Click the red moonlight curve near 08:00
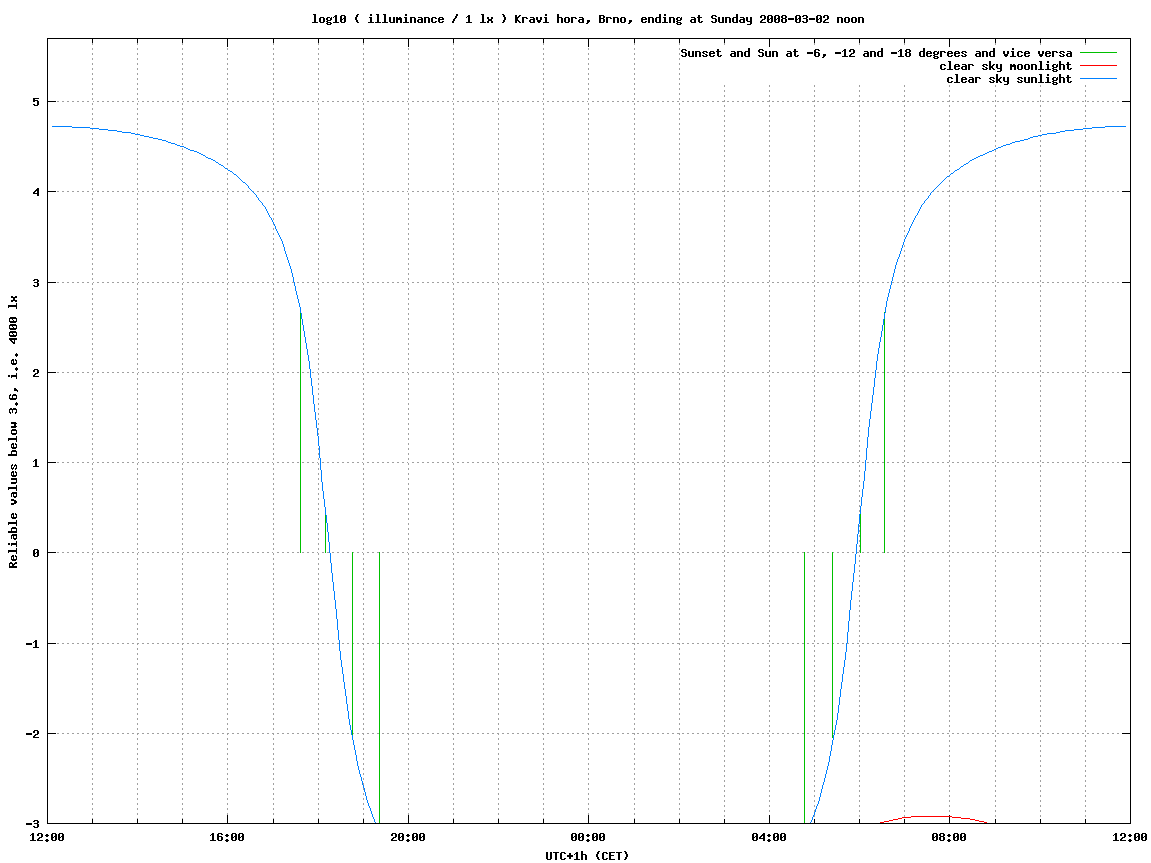Viewport: 1151px width, 863px height. point(936,817)
